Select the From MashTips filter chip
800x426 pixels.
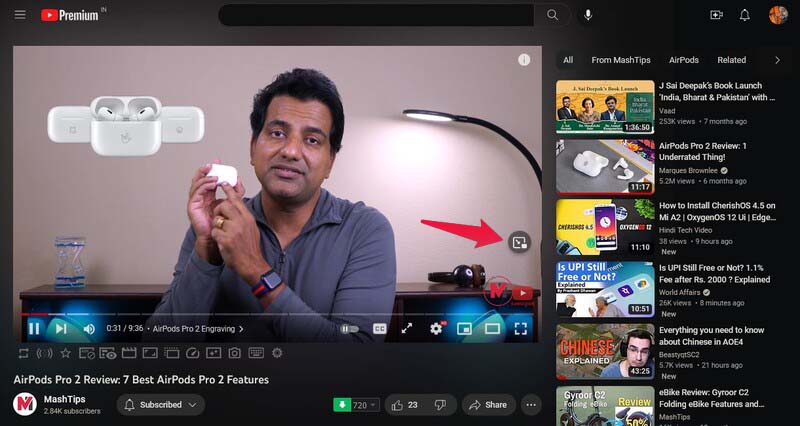tap(621, 60)
